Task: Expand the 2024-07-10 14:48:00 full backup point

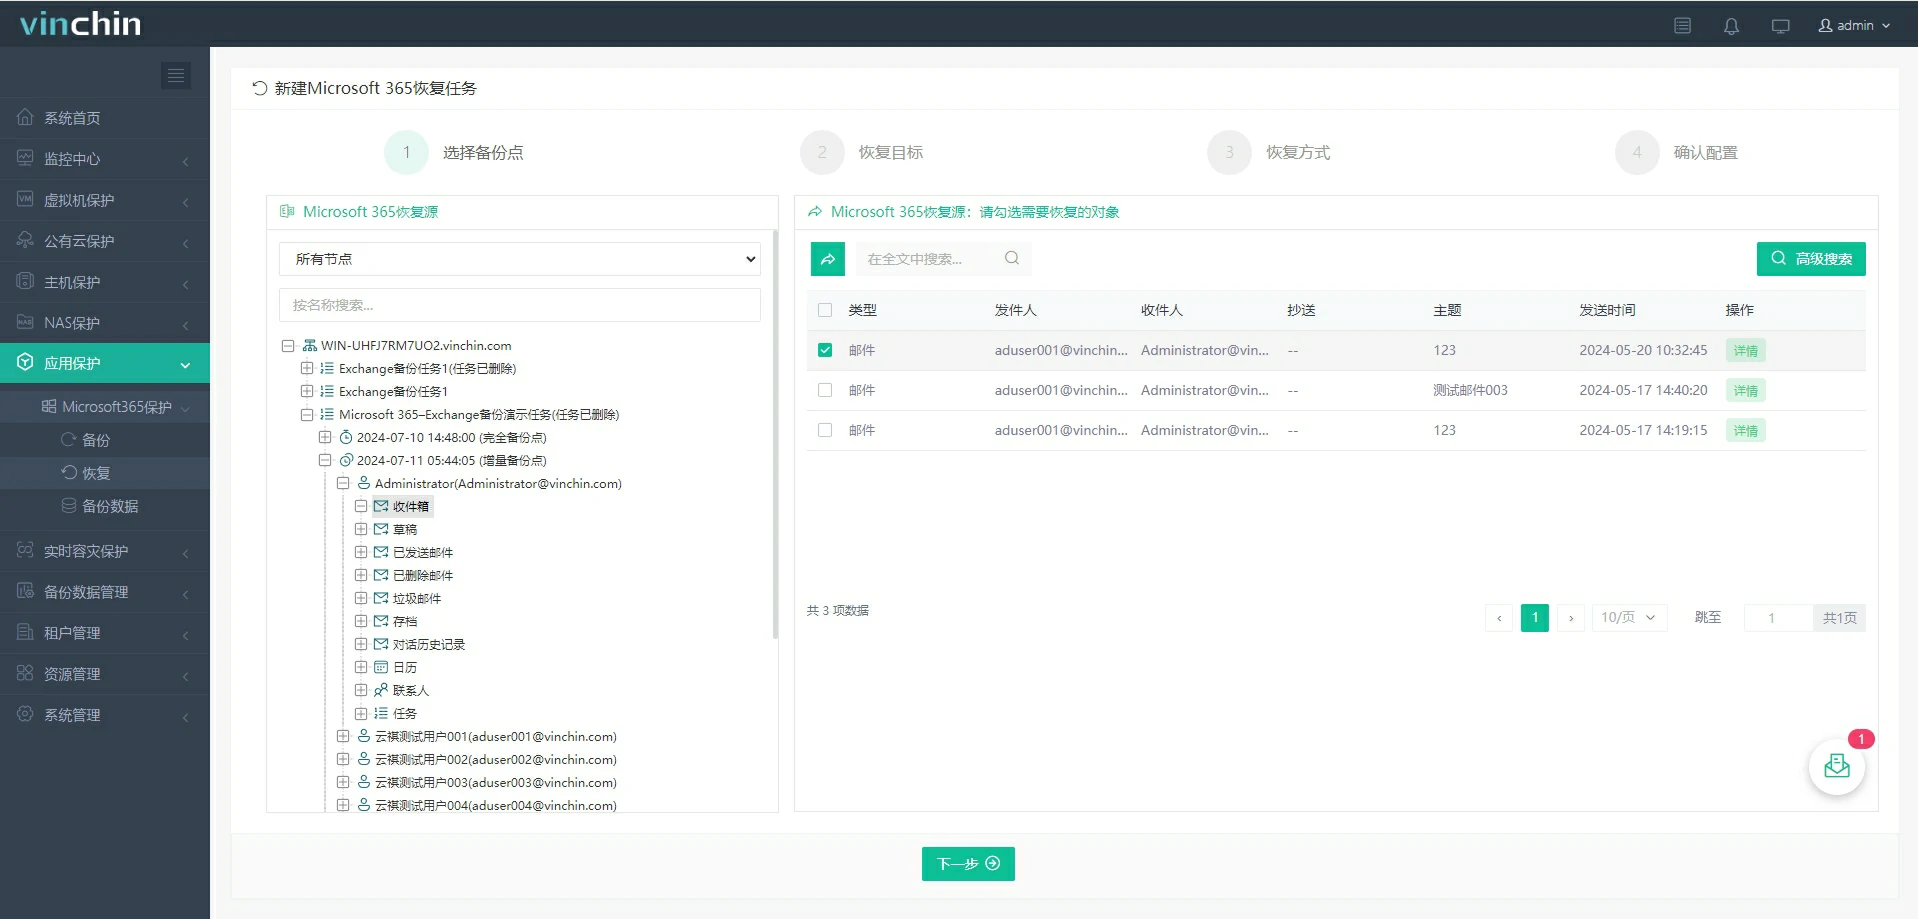Action: pyautogui.click(x=324, y=437)
